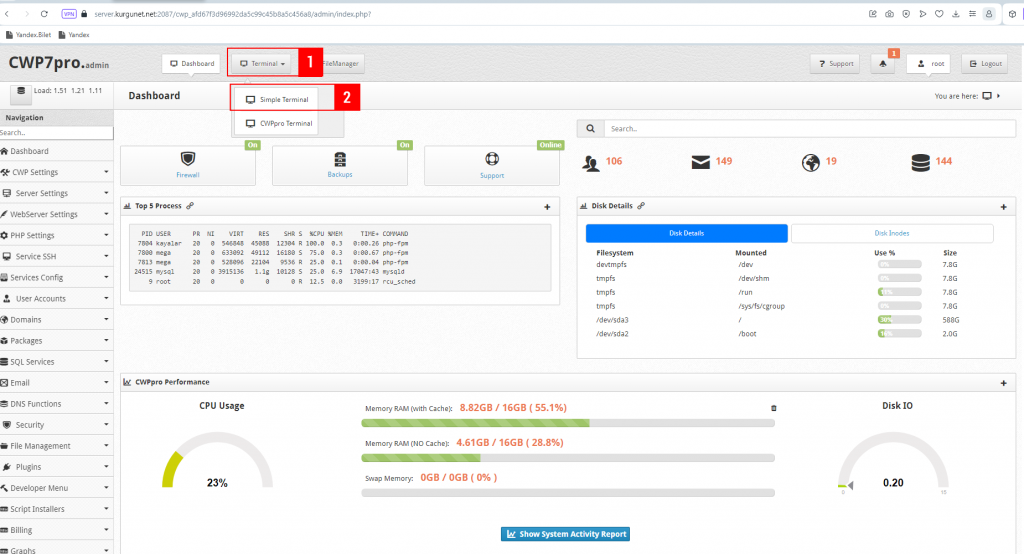The image size is (1024, 554).
Task: Open the Yandex.Bilet bookmark
Action: click(29, 35)
